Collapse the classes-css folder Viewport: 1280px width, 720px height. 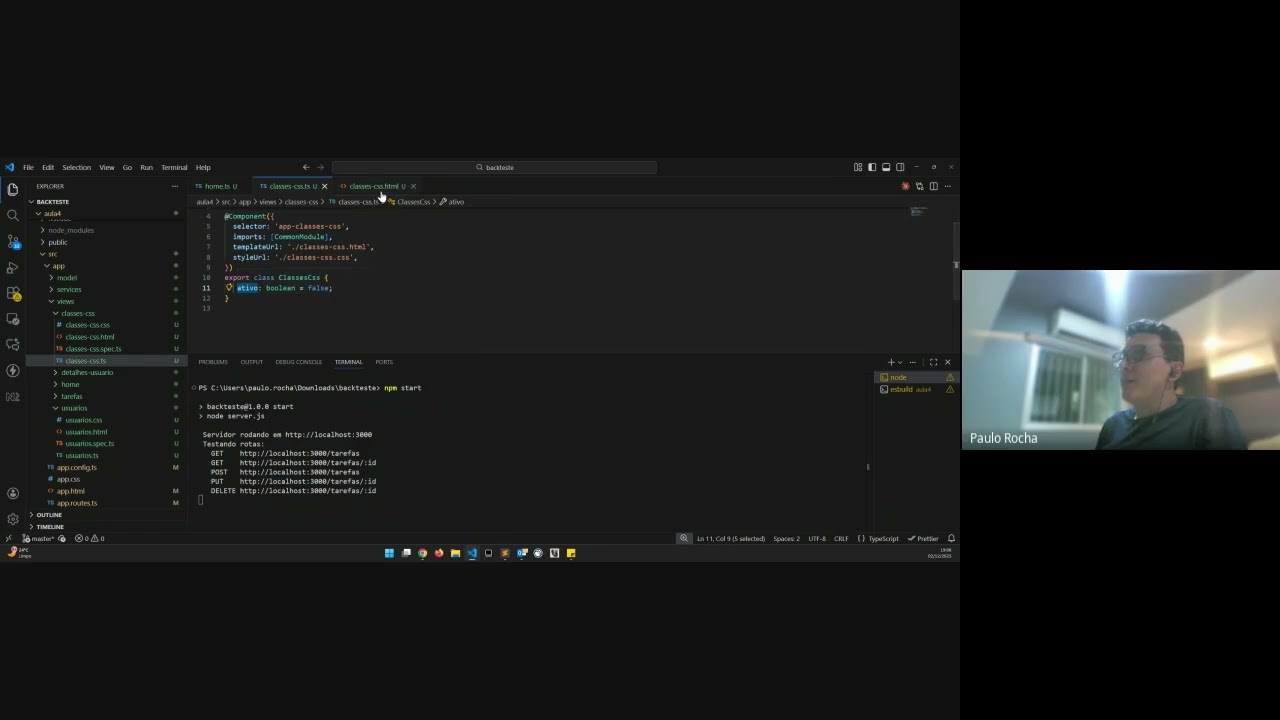click(x=105, y=313)
